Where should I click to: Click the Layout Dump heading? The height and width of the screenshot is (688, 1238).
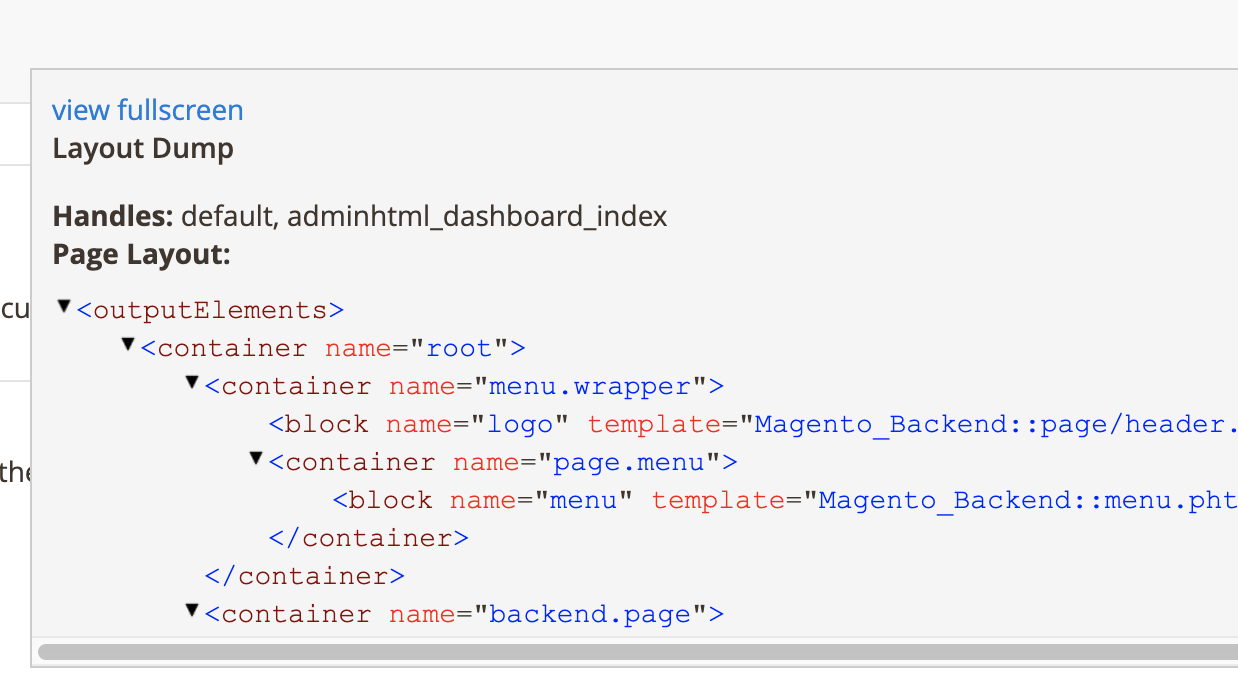143,149
